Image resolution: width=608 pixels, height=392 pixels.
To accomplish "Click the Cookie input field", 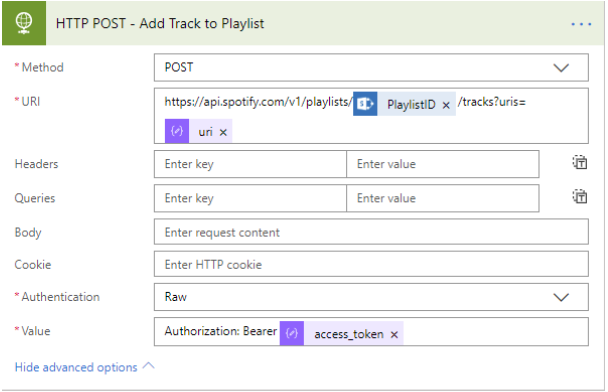I will (371, 264).
